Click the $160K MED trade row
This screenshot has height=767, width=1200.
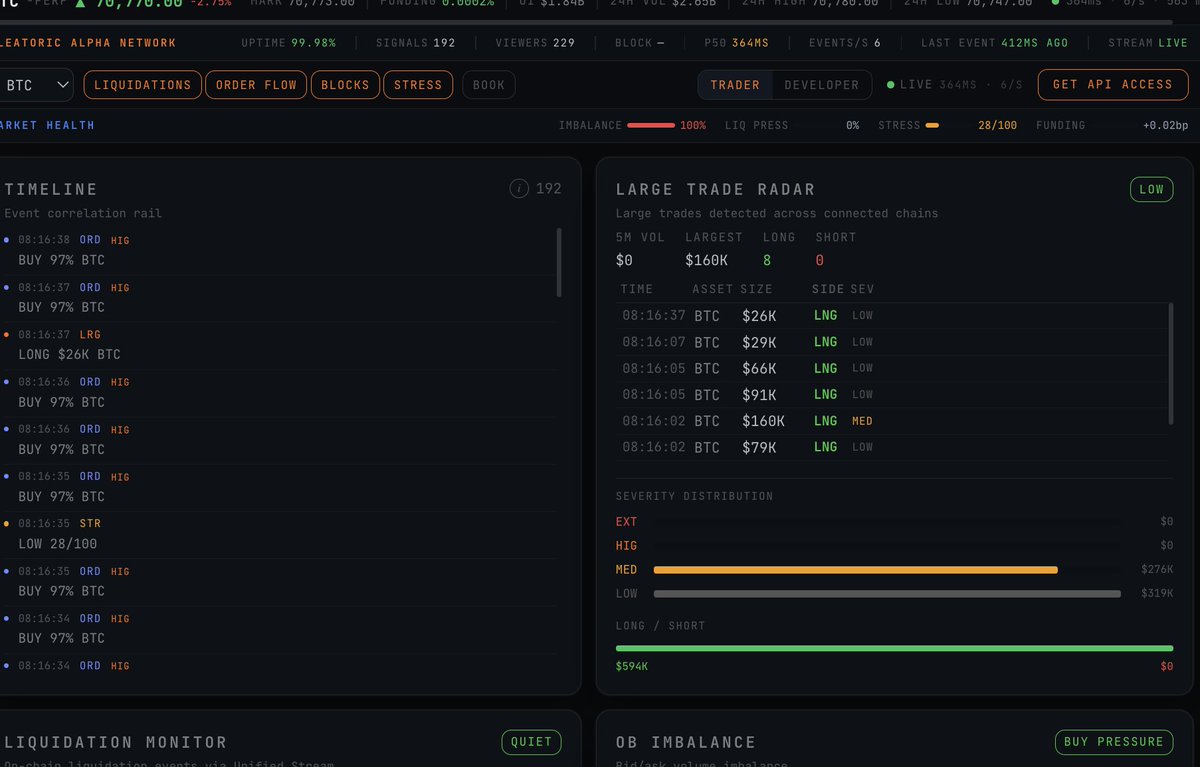pyautogui.click(x=893, y=421)
